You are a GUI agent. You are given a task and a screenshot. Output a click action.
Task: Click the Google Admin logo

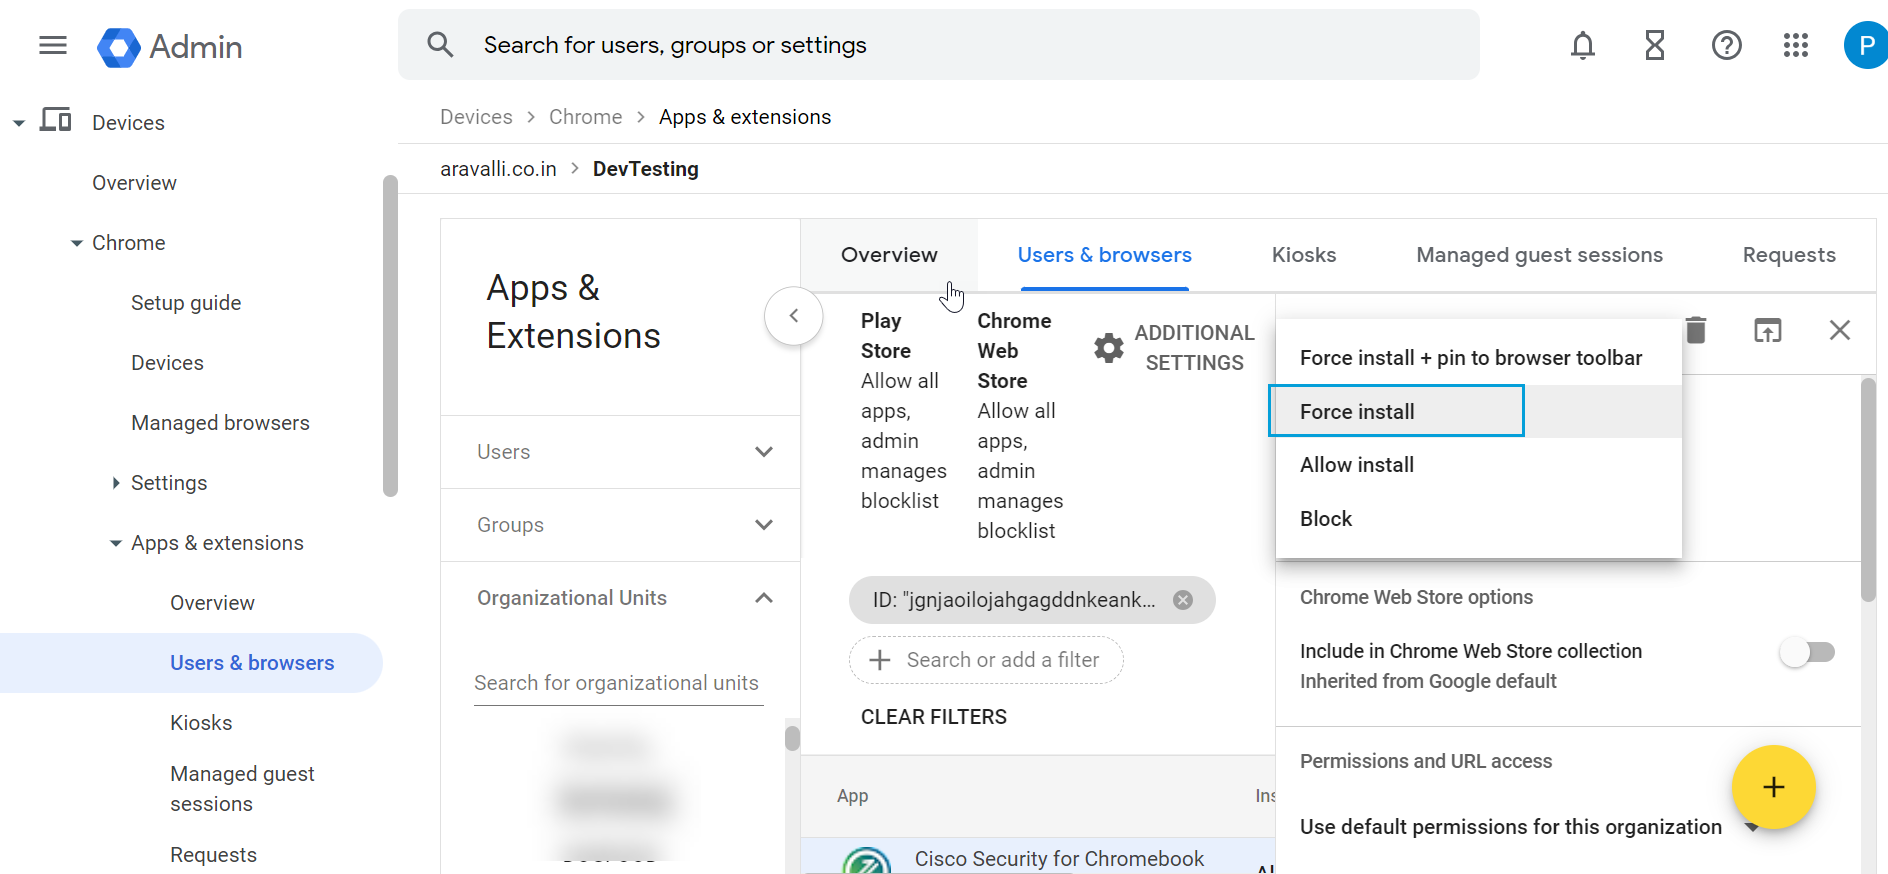coord(170,47)
